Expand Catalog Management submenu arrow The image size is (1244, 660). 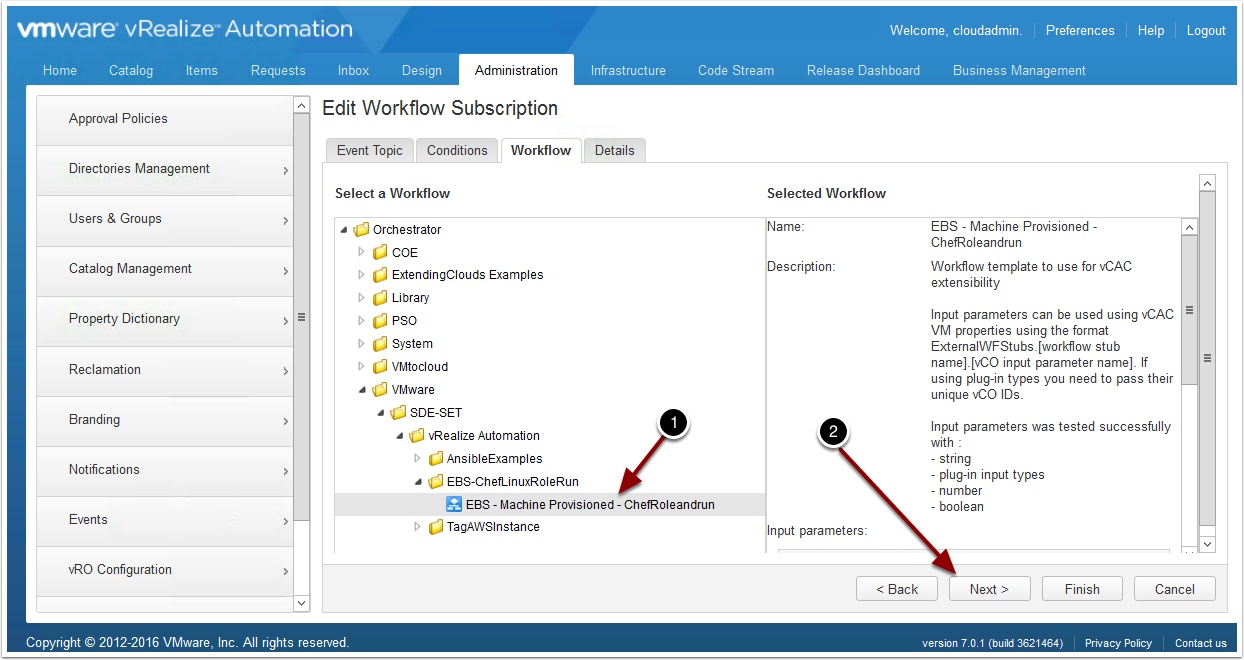[x=285, y=271]
